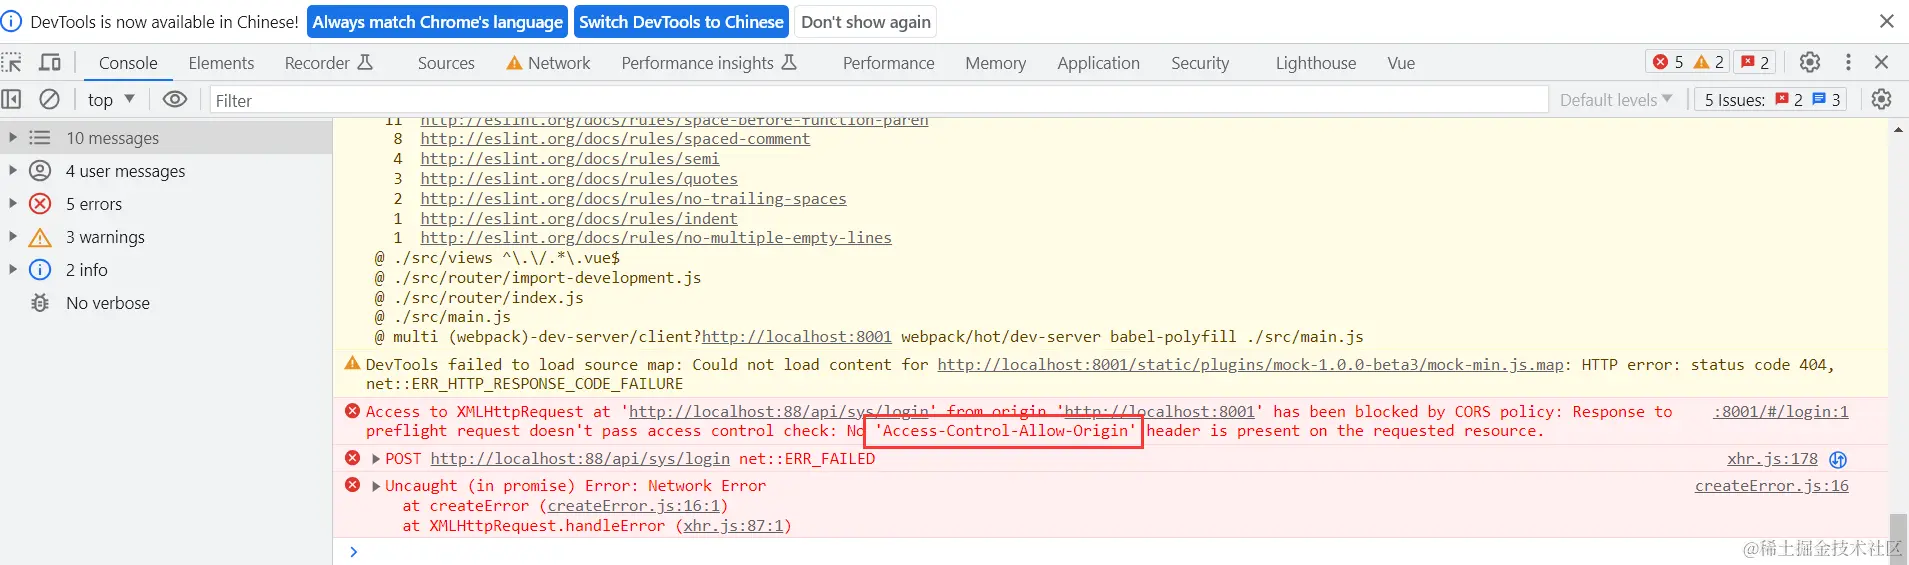Click error icon on the POST row
1909x565 pixels.
point(352,458)
